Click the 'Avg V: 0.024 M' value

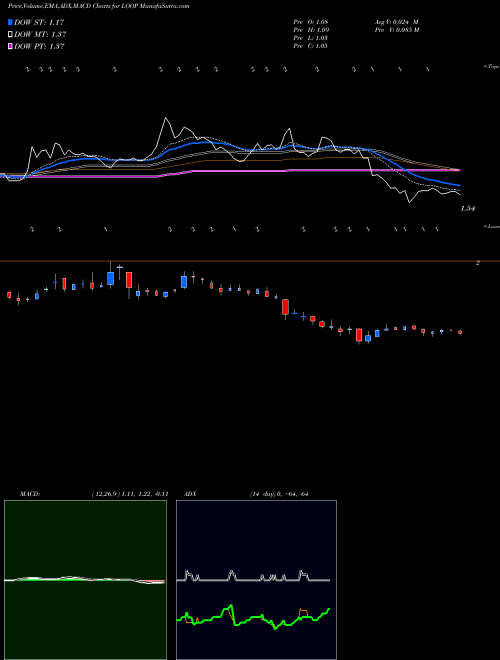(x=396, y=22)
